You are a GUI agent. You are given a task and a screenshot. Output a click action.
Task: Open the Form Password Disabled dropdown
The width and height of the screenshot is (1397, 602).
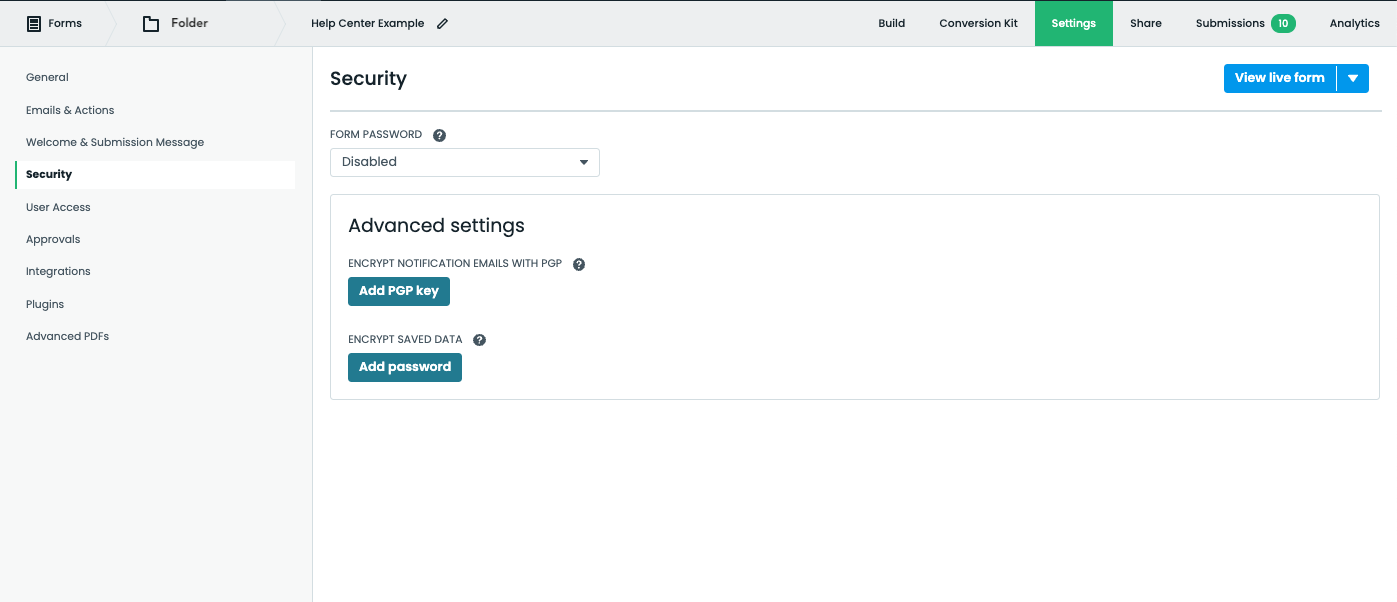coord(465,162)
